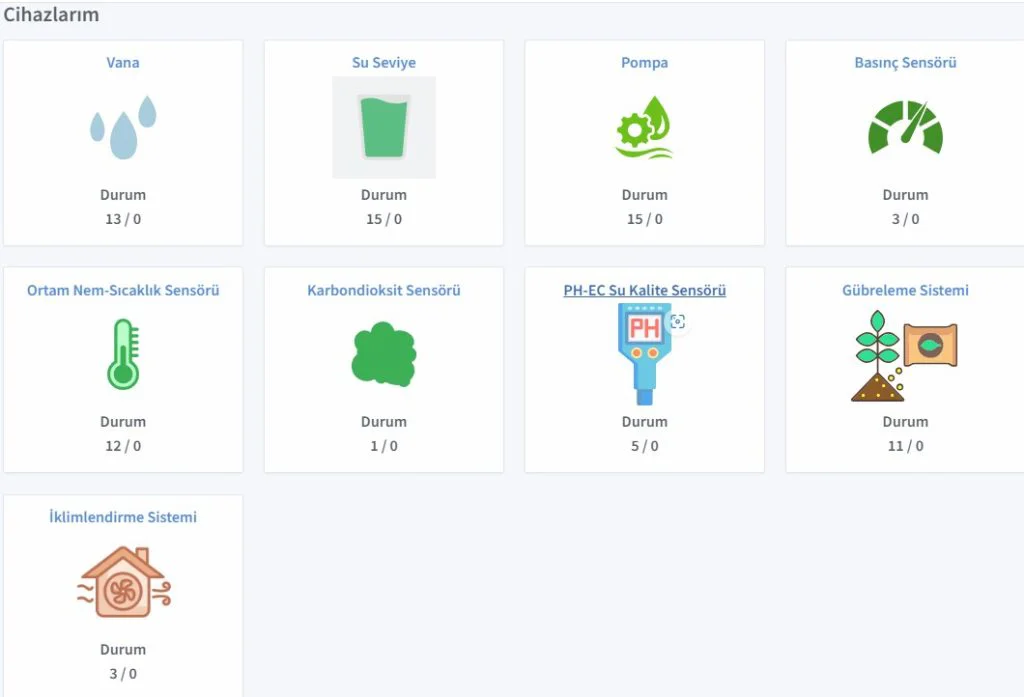
Task: Open the Basınç Sensörü title link
Action: coord(905,63)
